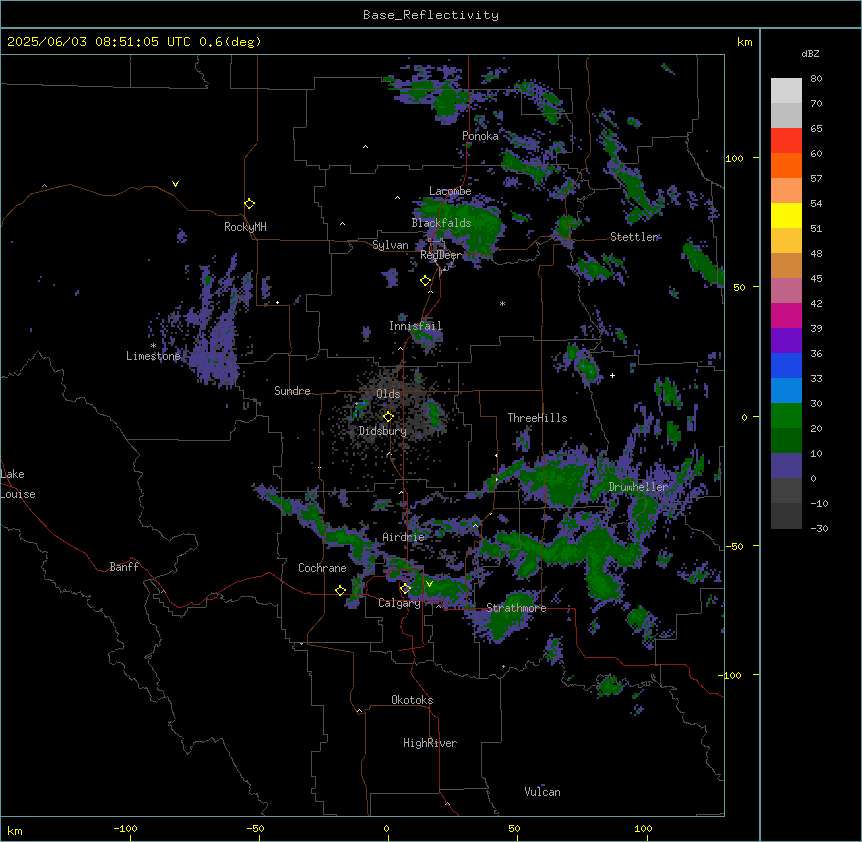The image size is (862, 842).
Task: Click the Ponoka town label
Action: [x=480, y=136]
